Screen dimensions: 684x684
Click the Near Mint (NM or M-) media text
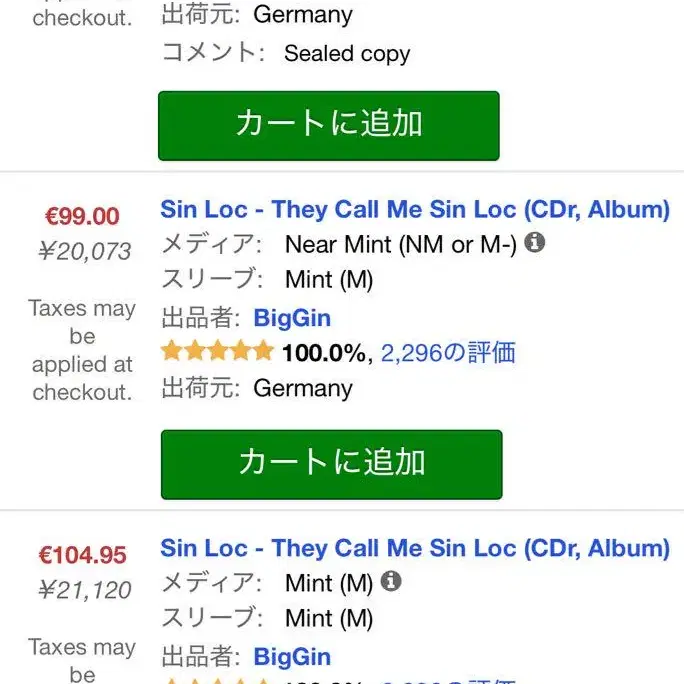(400, 244)
